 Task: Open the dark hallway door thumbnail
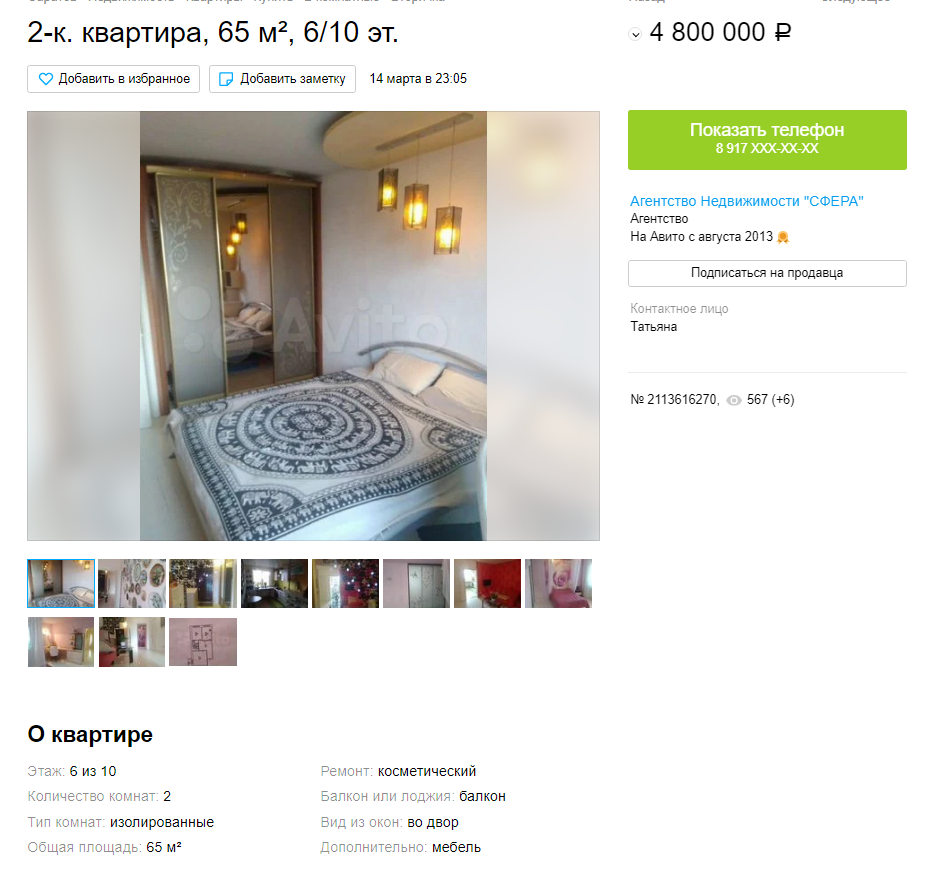pos(203,584)
